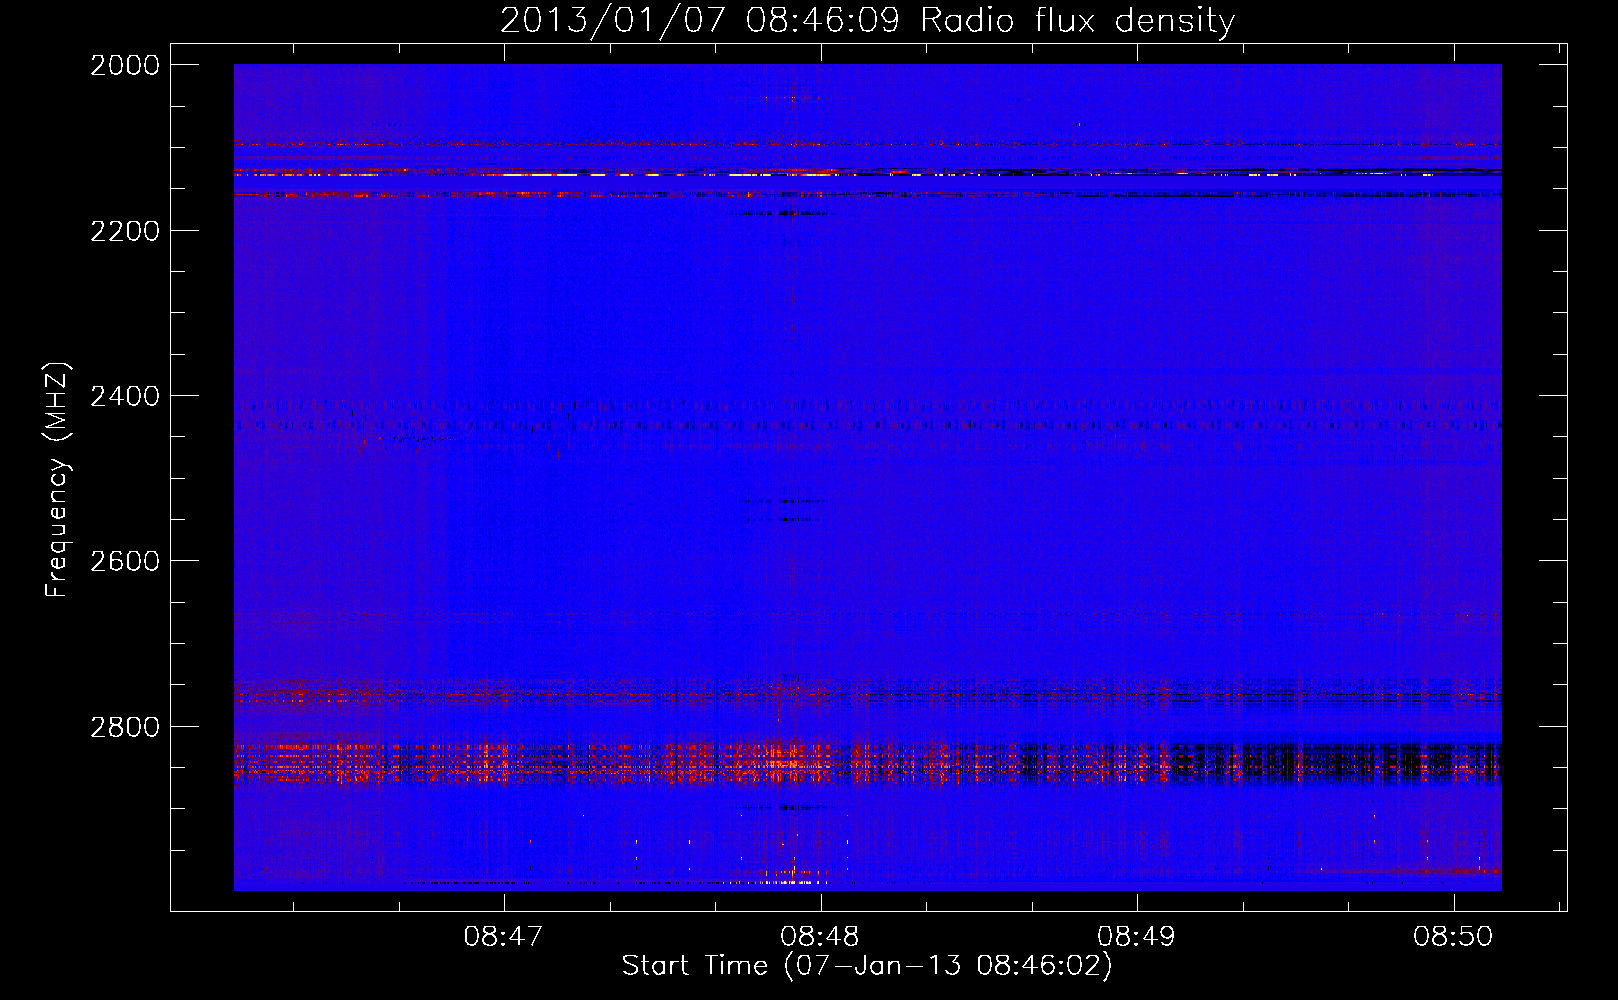Click the 08:47 time tick label
1618x1000 pixels.
[504, 937]
